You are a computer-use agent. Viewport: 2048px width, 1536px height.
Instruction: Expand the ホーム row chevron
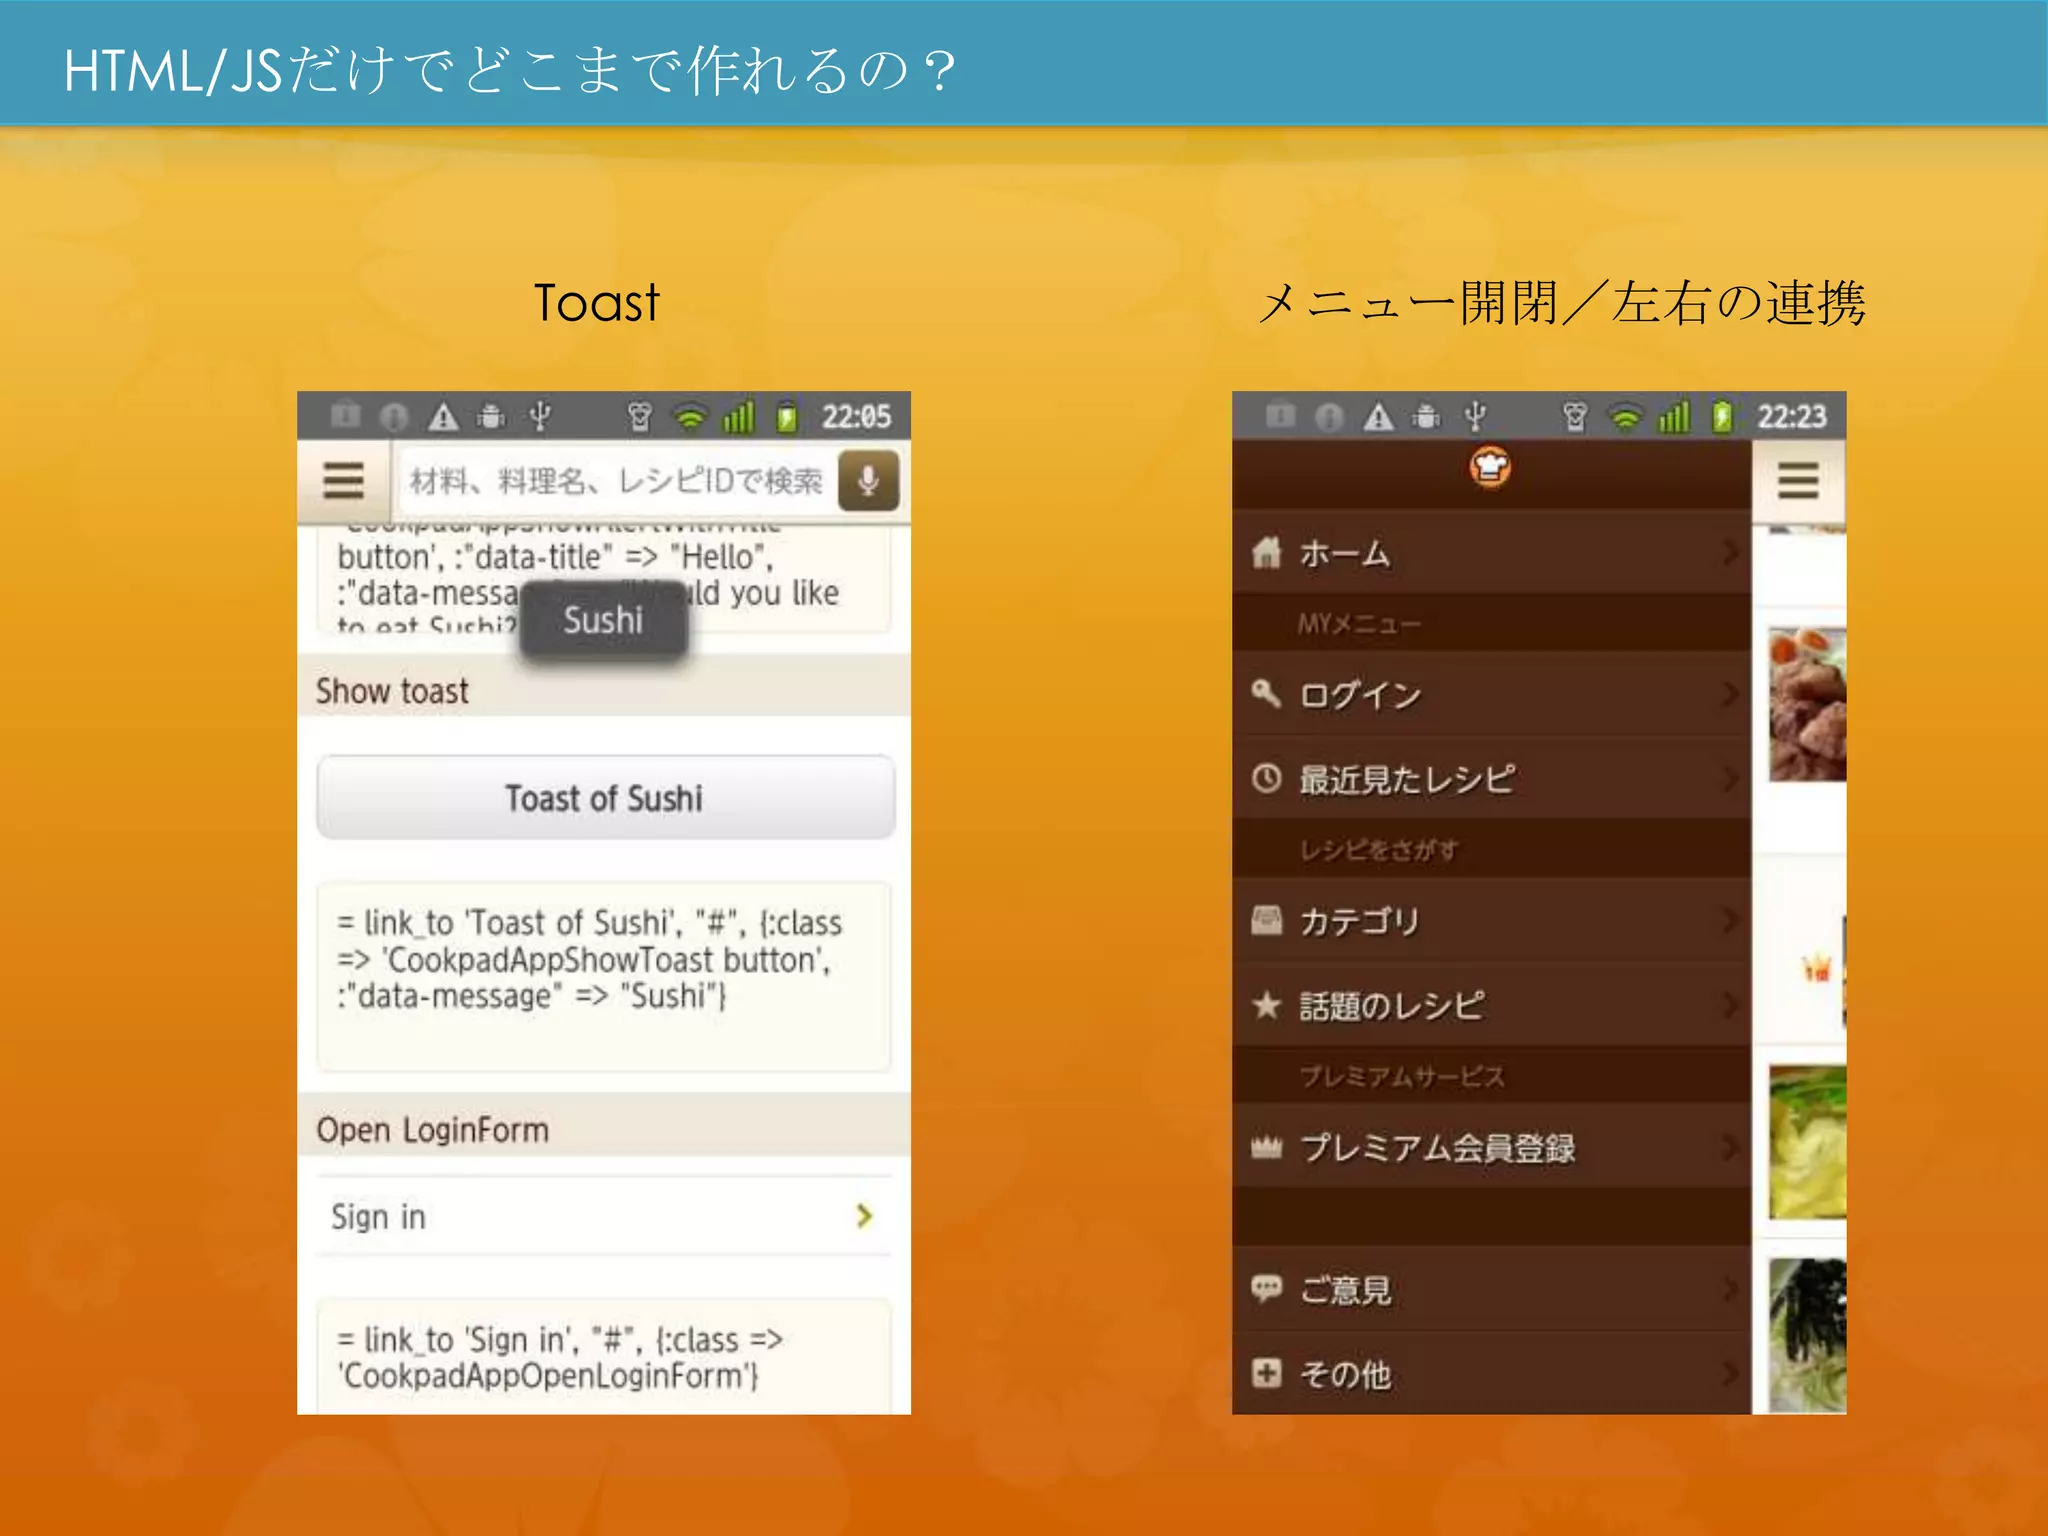click(1731, 552)
